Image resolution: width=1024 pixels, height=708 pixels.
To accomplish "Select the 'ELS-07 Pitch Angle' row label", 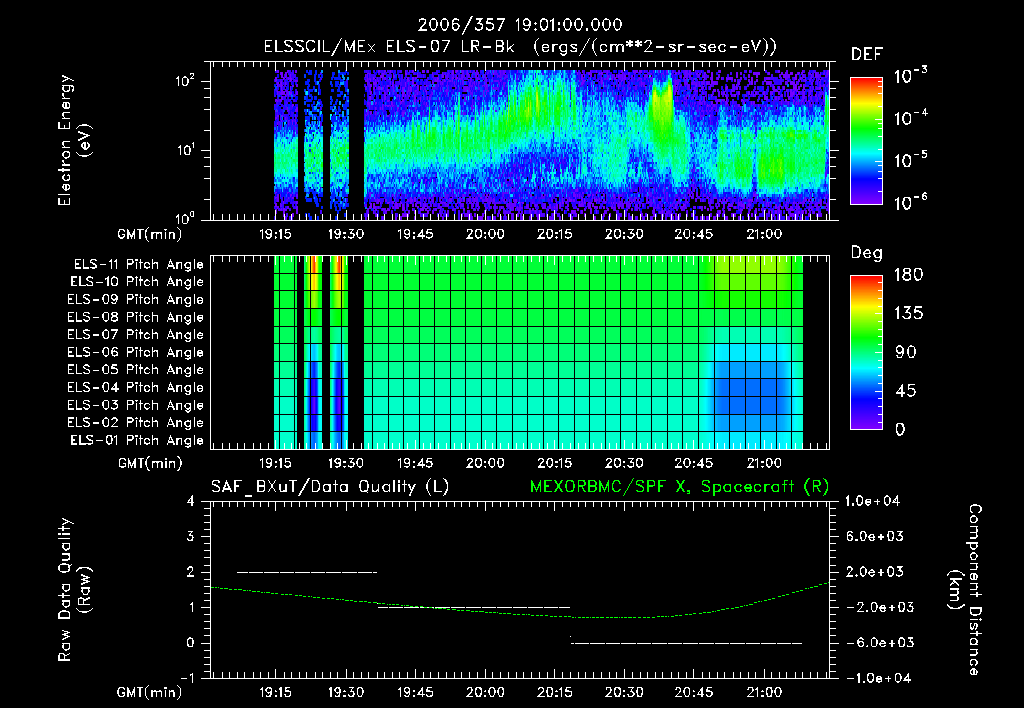I will [135, 334].
